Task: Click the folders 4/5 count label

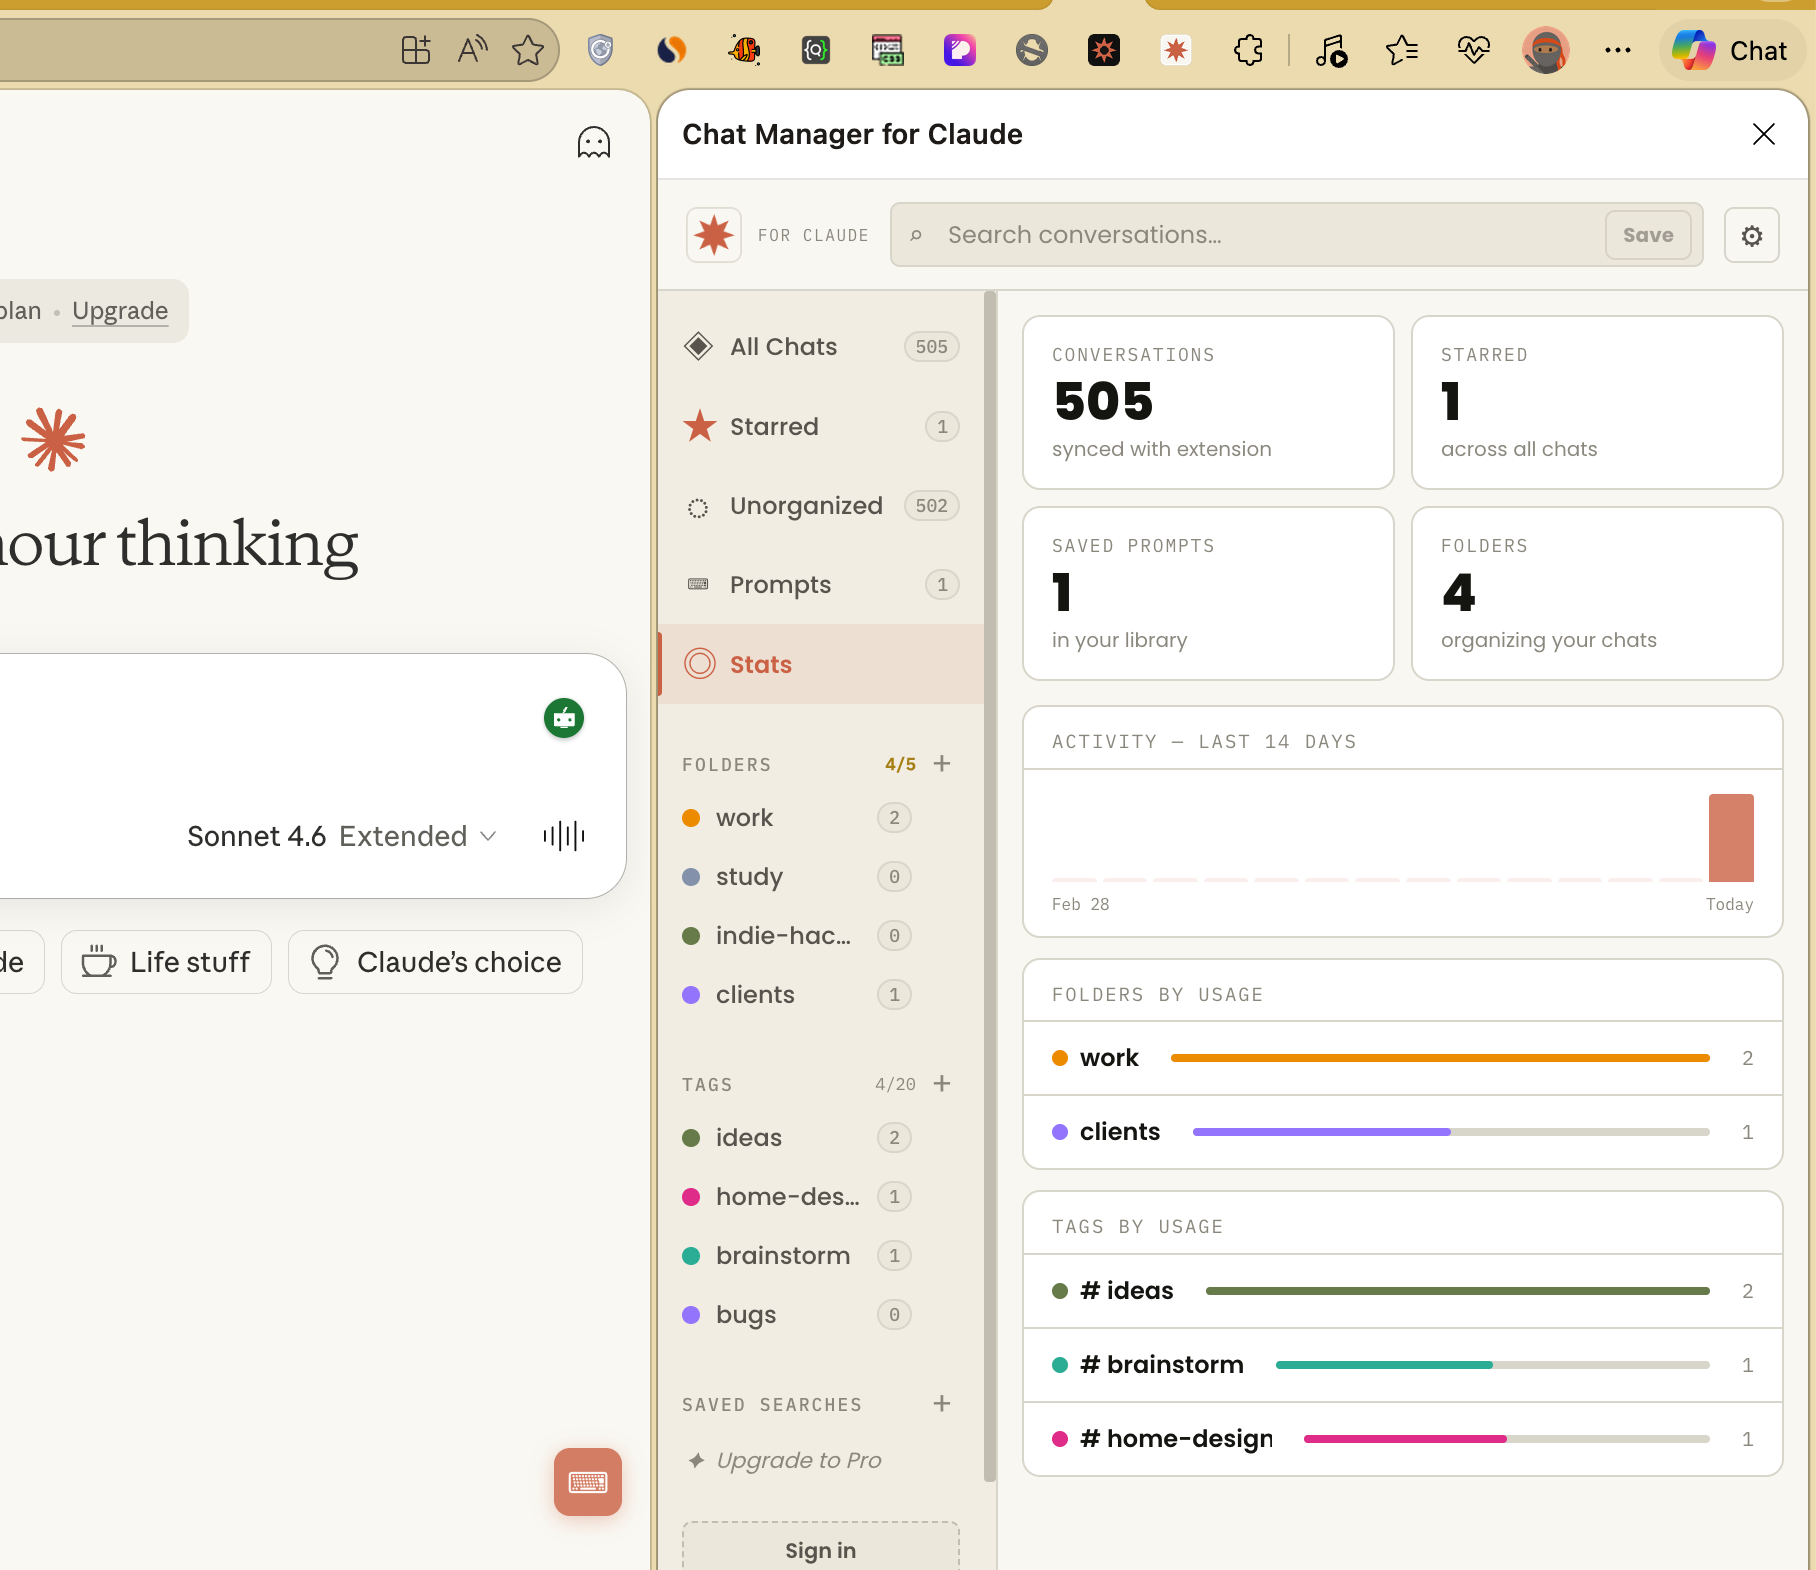Action: click(x=900, y=764)
